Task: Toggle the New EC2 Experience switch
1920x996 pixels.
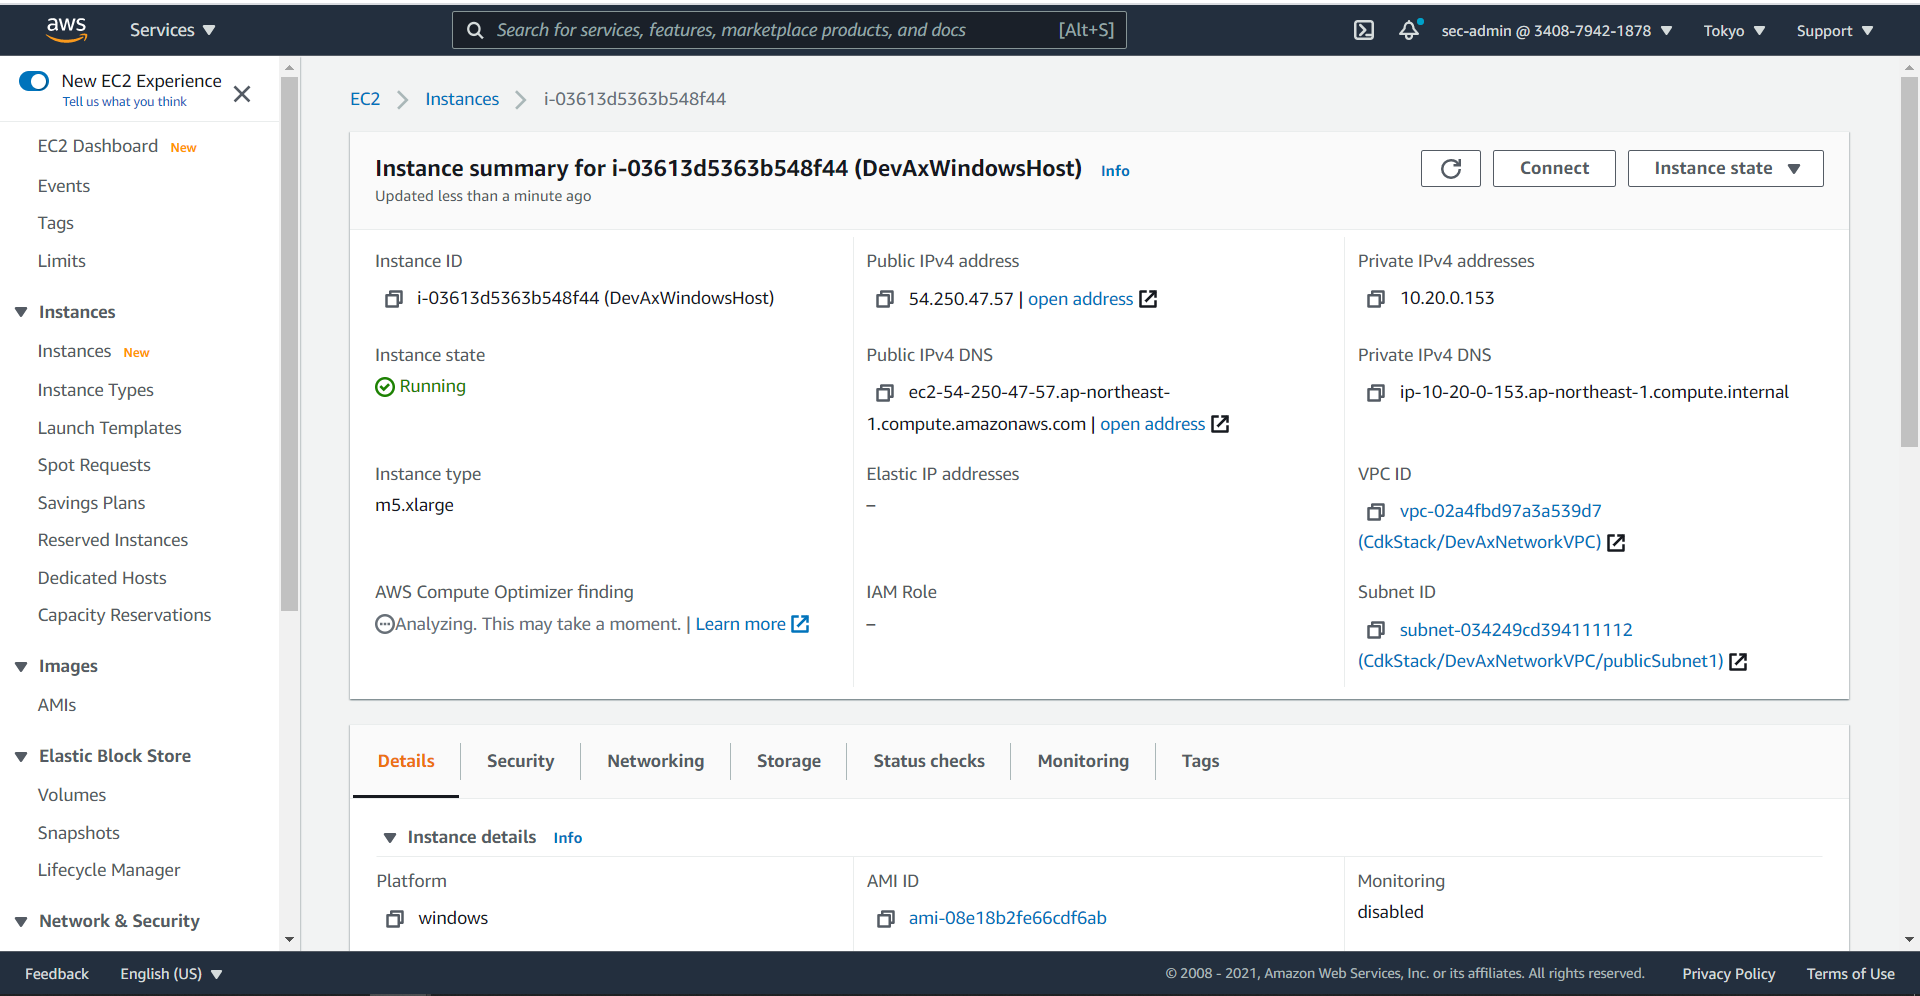Action: pos(34,81)
